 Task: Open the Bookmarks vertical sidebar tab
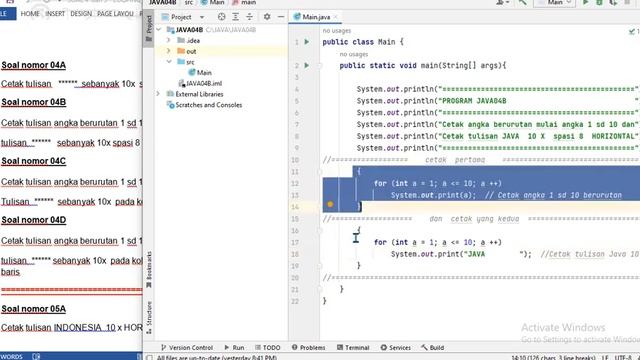click(149, 270)
